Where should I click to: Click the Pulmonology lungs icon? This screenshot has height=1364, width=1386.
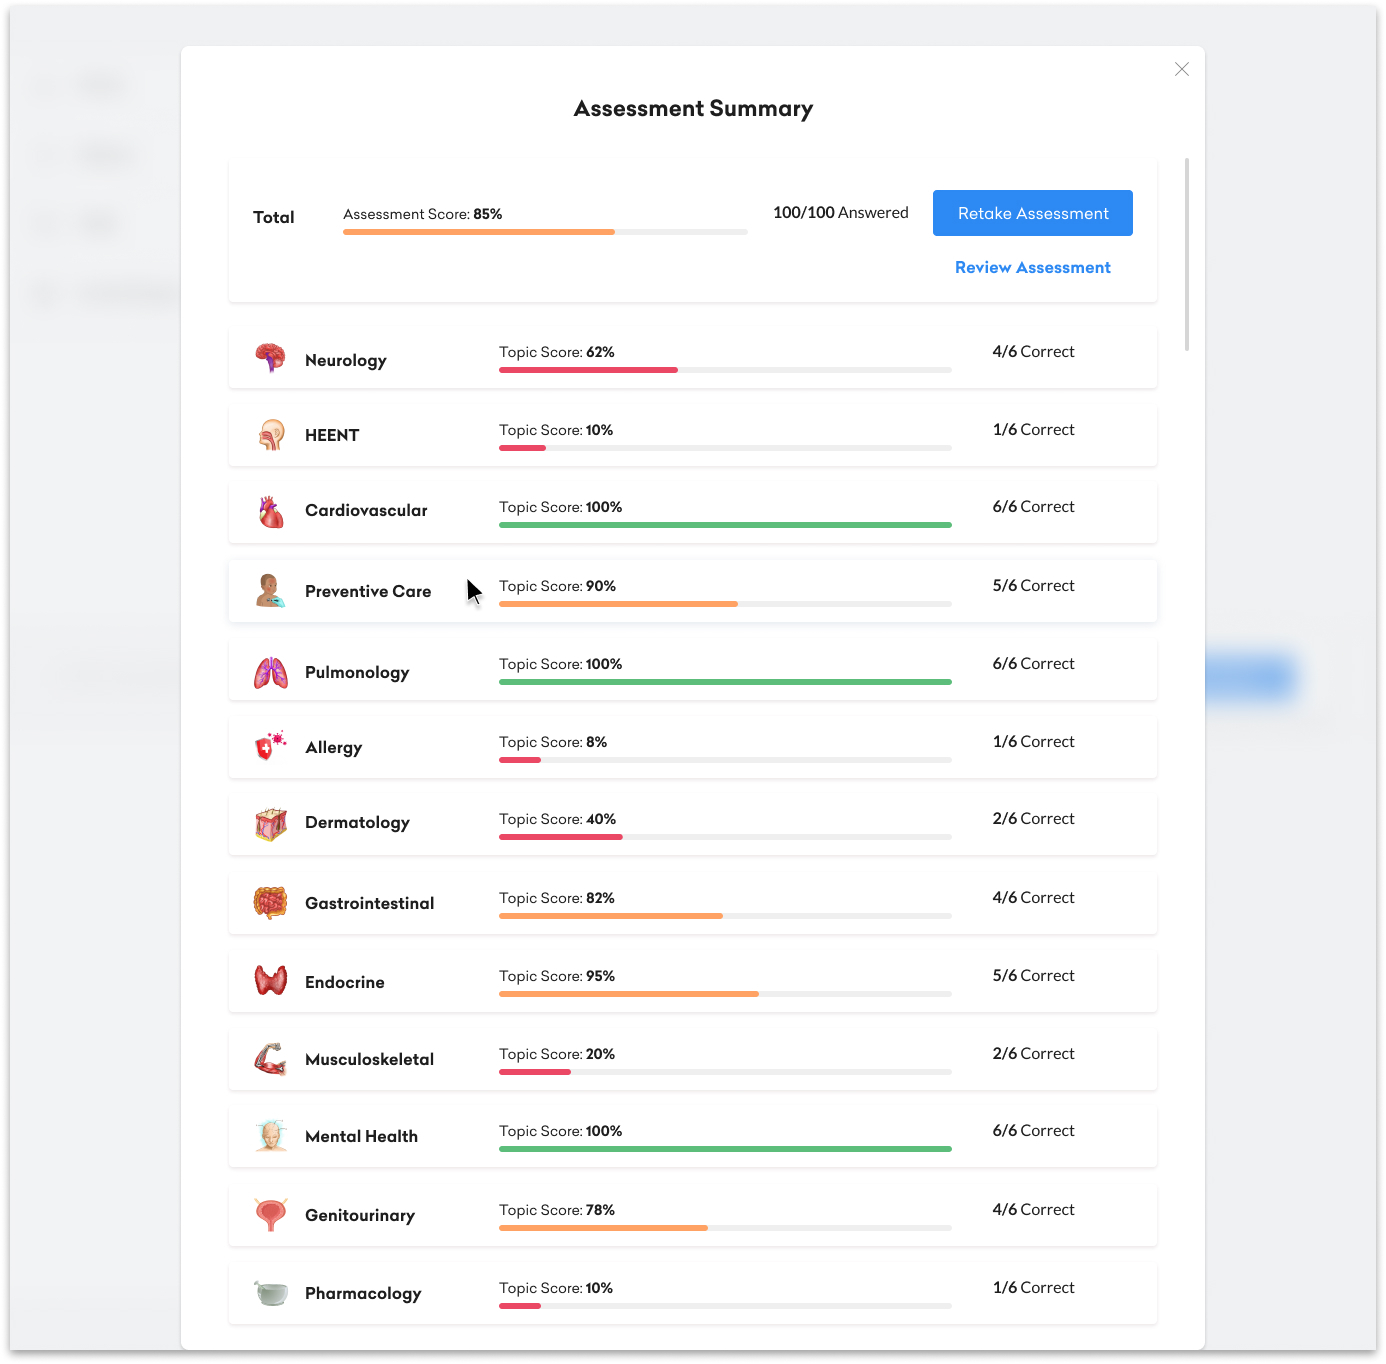point(270,673)
